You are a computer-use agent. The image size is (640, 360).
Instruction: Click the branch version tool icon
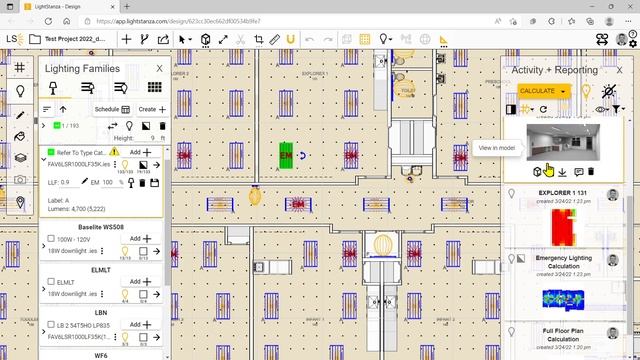pyautogui.click(x=144, y=39)
